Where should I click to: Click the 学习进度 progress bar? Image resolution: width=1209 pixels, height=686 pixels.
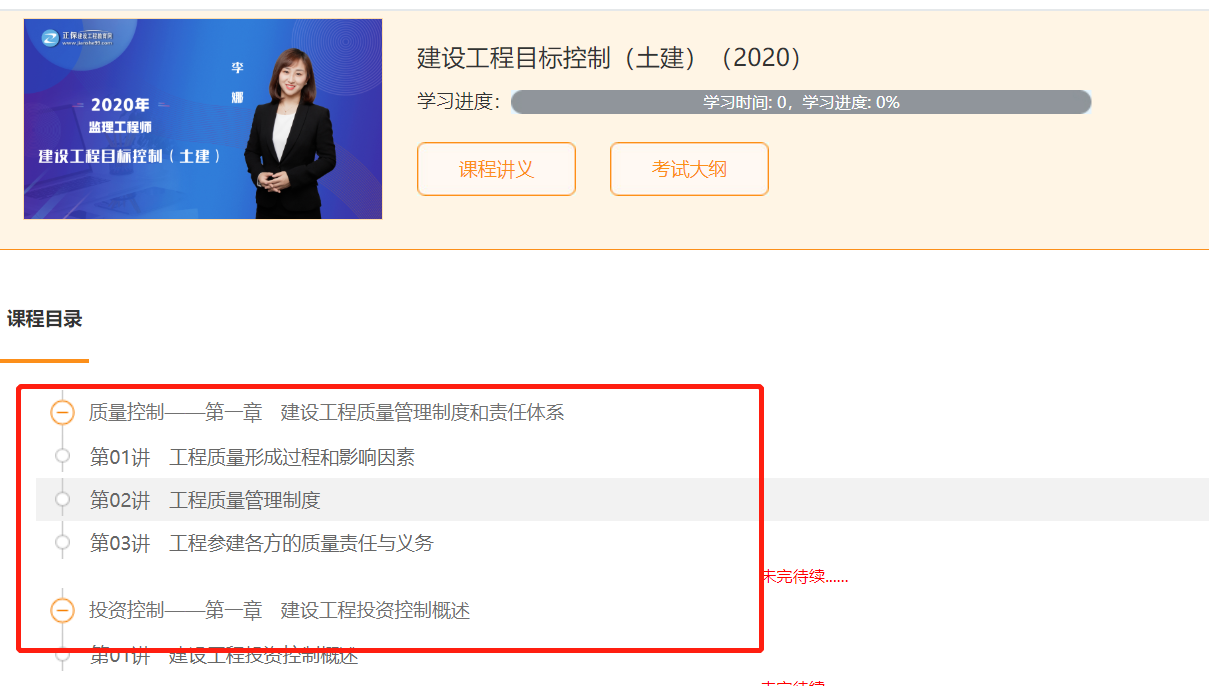(800, 101)
